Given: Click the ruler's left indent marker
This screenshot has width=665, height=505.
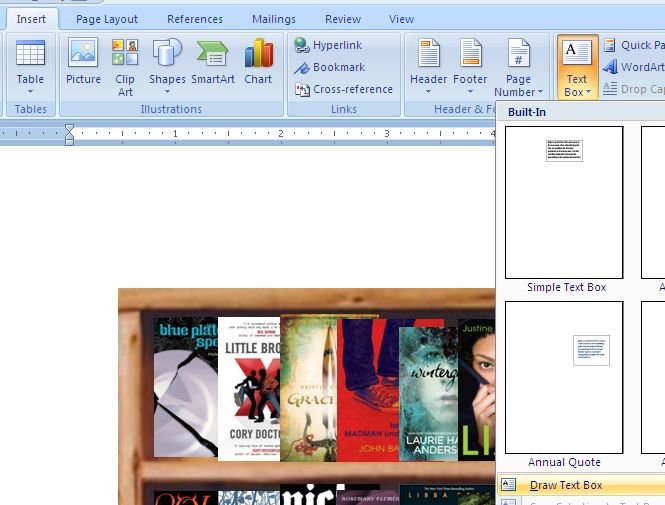Looking at the screenshot, I should (x=70, y=142).
